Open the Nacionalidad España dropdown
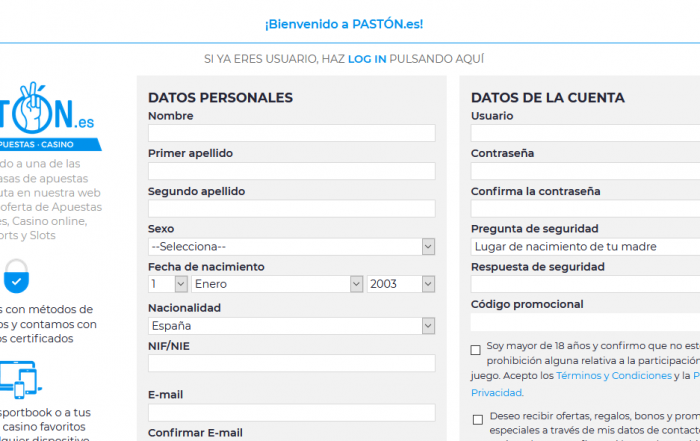 pyautogui.click(x=292, y=326)
